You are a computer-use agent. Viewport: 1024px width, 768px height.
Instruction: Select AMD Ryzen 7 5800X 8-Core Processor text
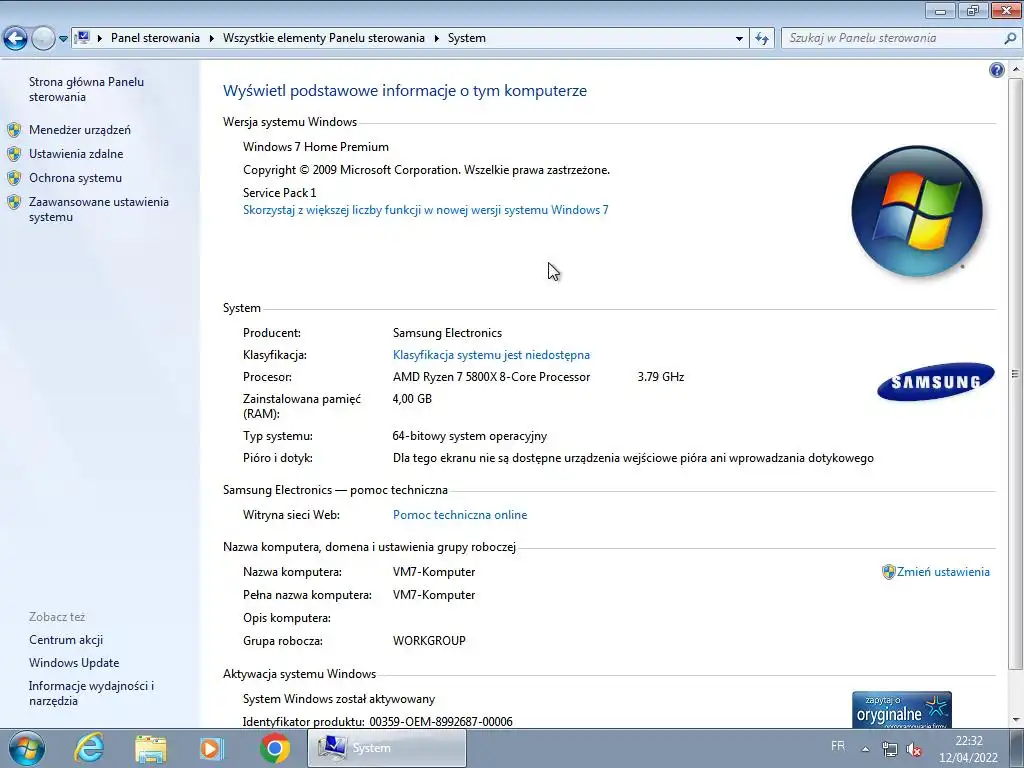coord(491,377)
